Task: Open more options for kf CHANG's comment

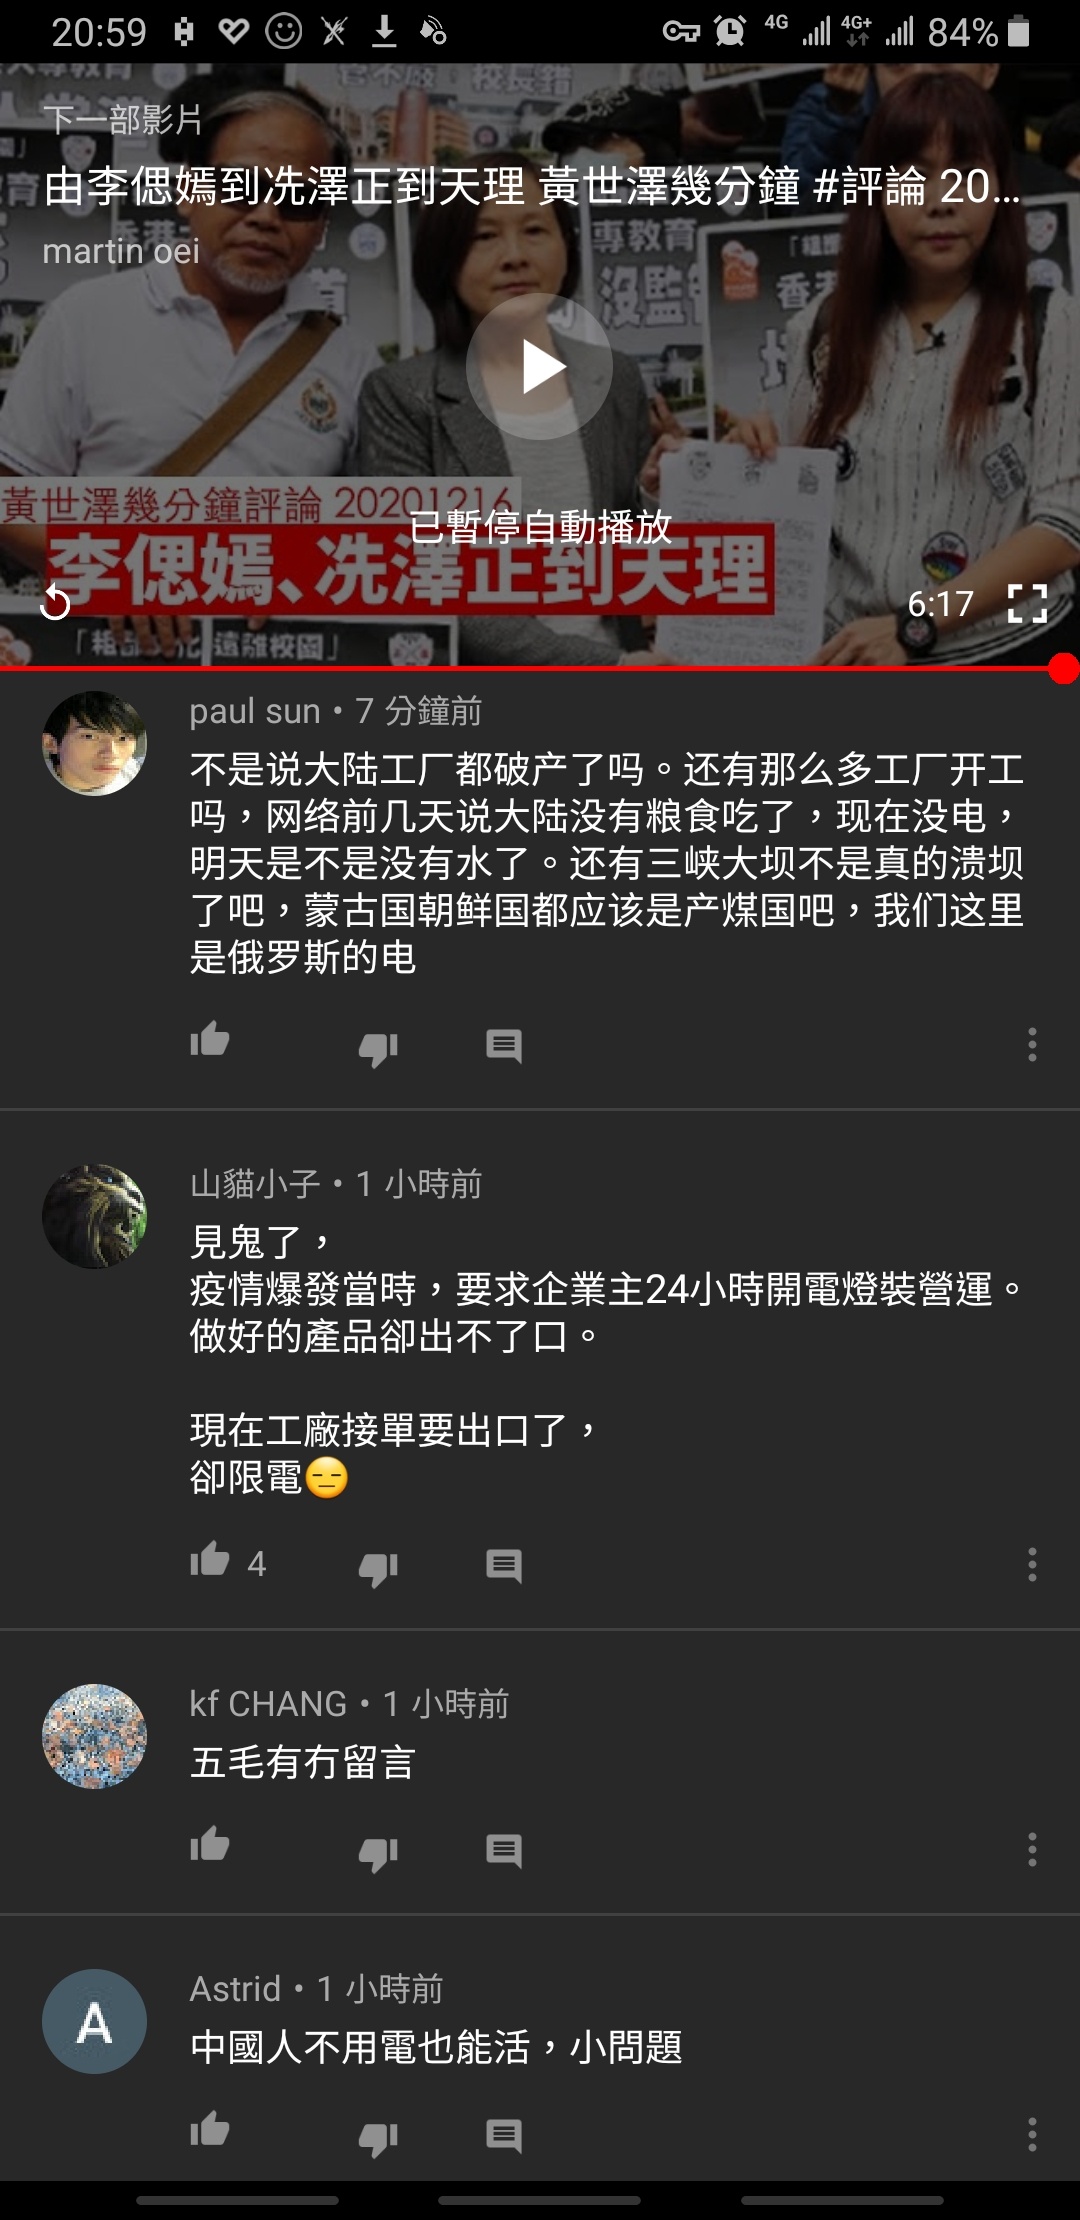Action: 1032,1850
